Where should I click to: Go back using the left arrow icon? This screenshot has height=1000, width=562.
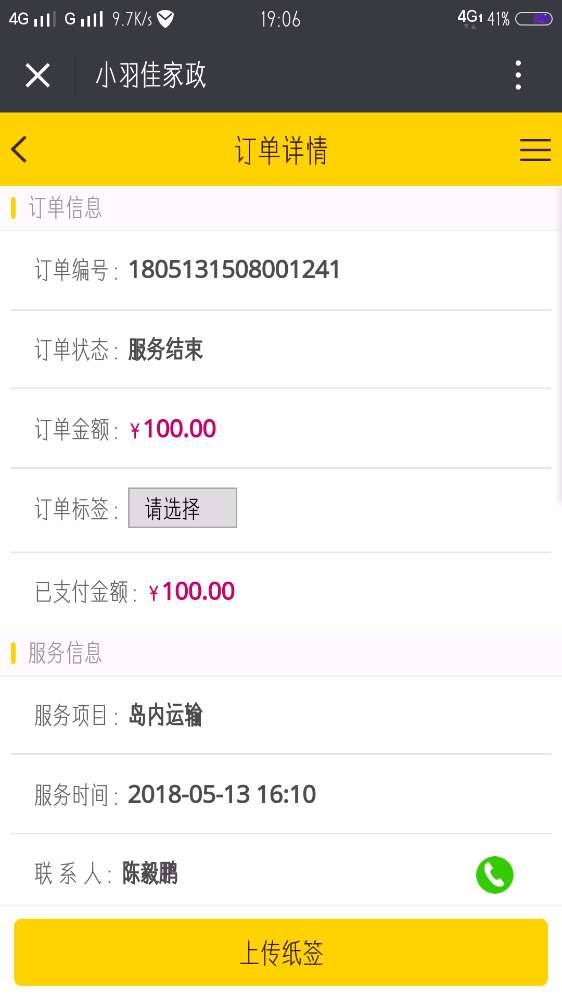[x=19, y=150]
